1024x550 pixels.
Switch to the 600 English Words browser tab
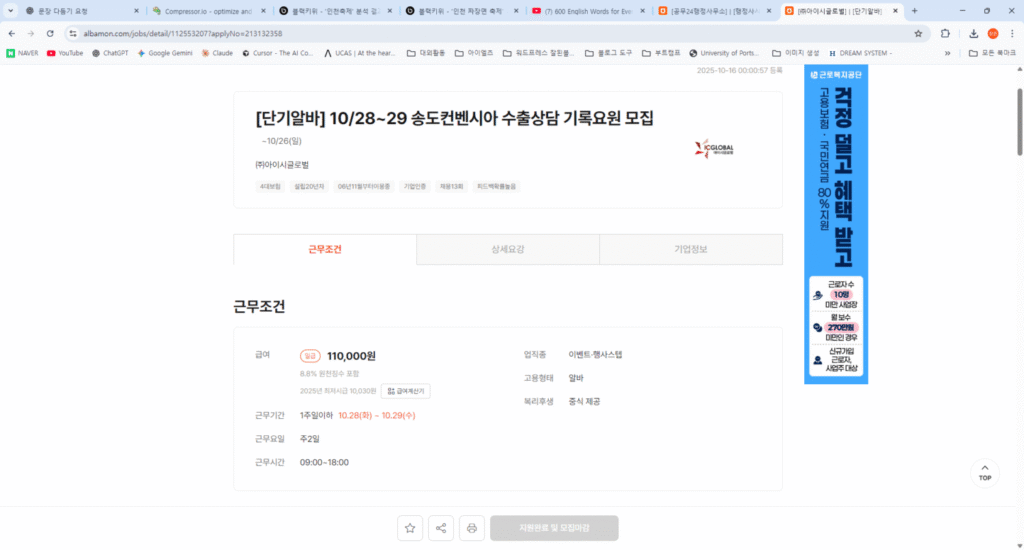(588, 11)
